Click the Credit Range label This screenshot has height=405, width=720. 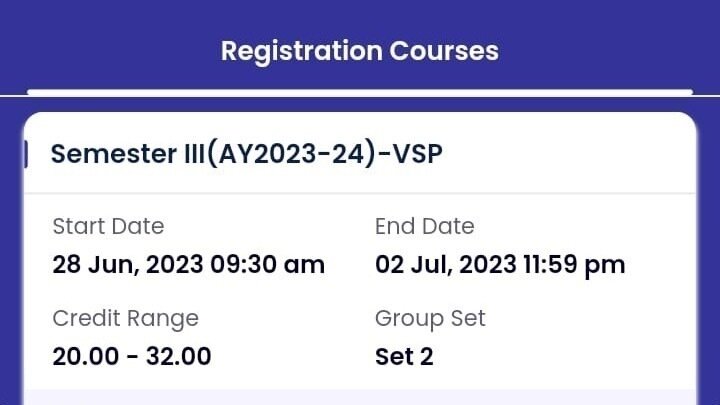pyautogui.click(x=125, y=319)
